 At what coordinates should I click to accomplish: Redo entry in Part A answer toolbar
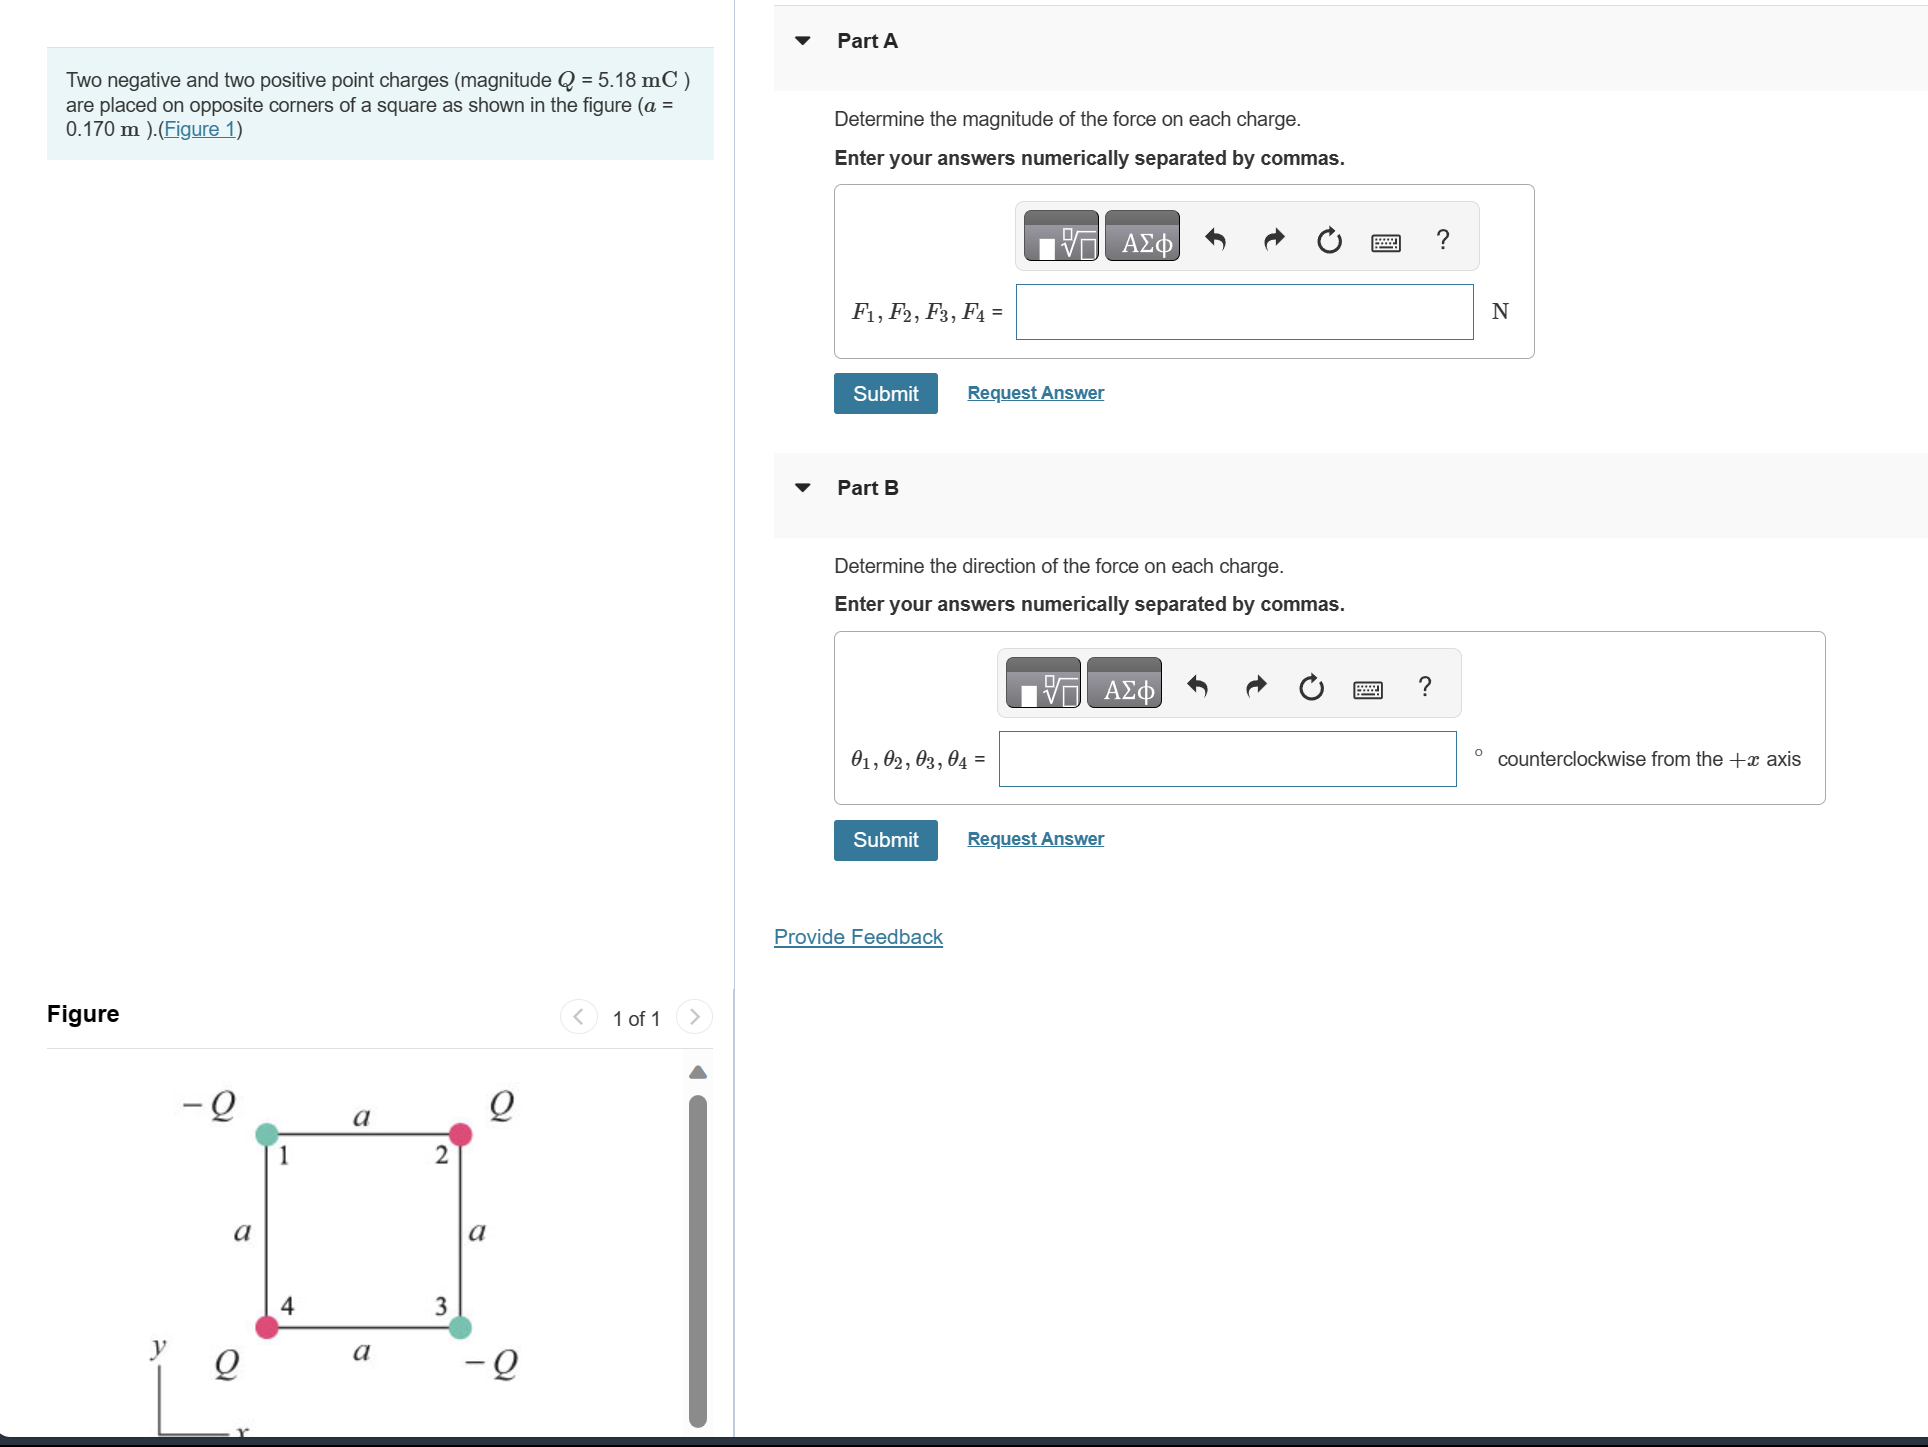[1272, 239]
